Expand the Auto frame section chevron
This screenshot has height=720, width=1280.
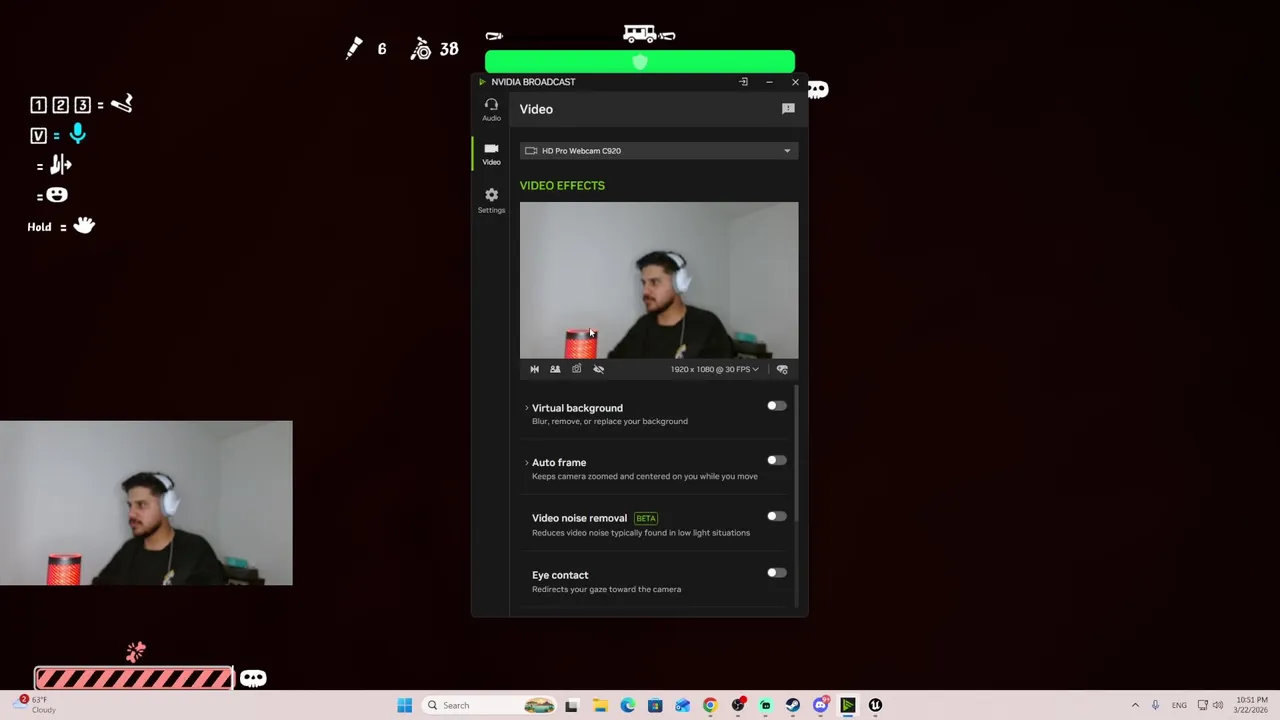tap(526, 462)
